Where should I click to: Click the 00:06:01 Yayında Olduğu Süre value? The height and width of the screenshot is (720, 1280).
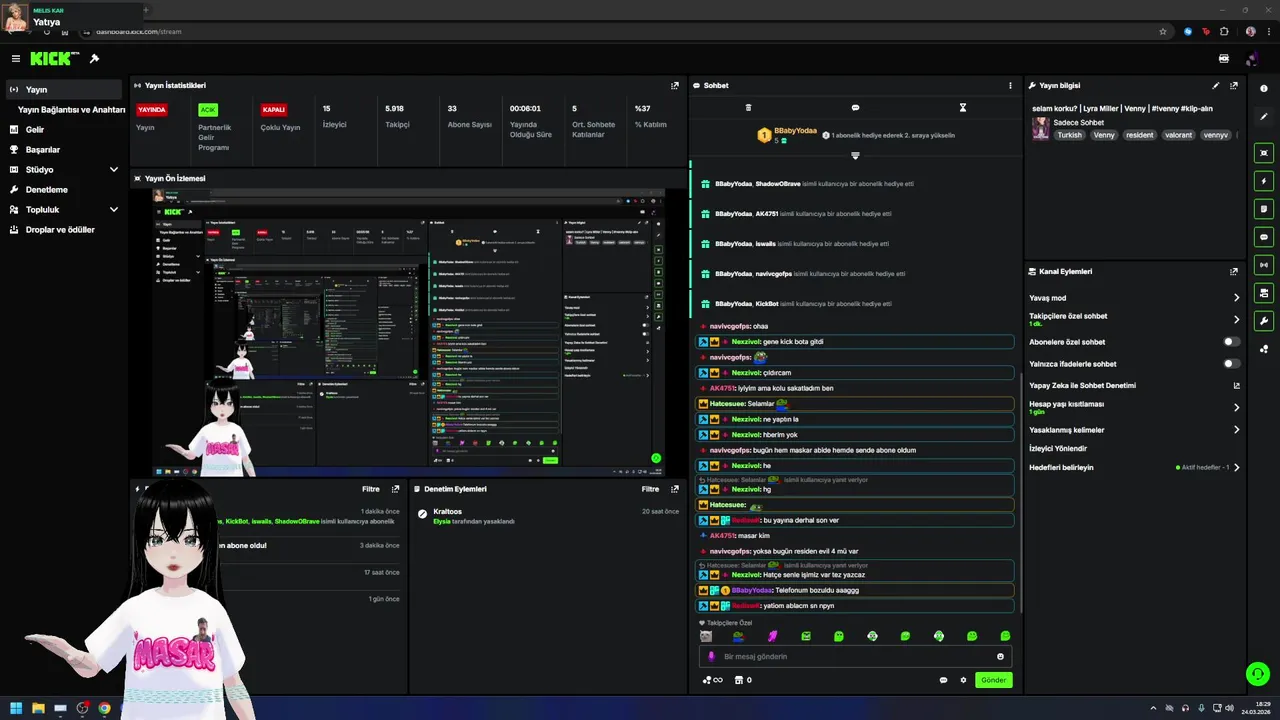point(525,109)
